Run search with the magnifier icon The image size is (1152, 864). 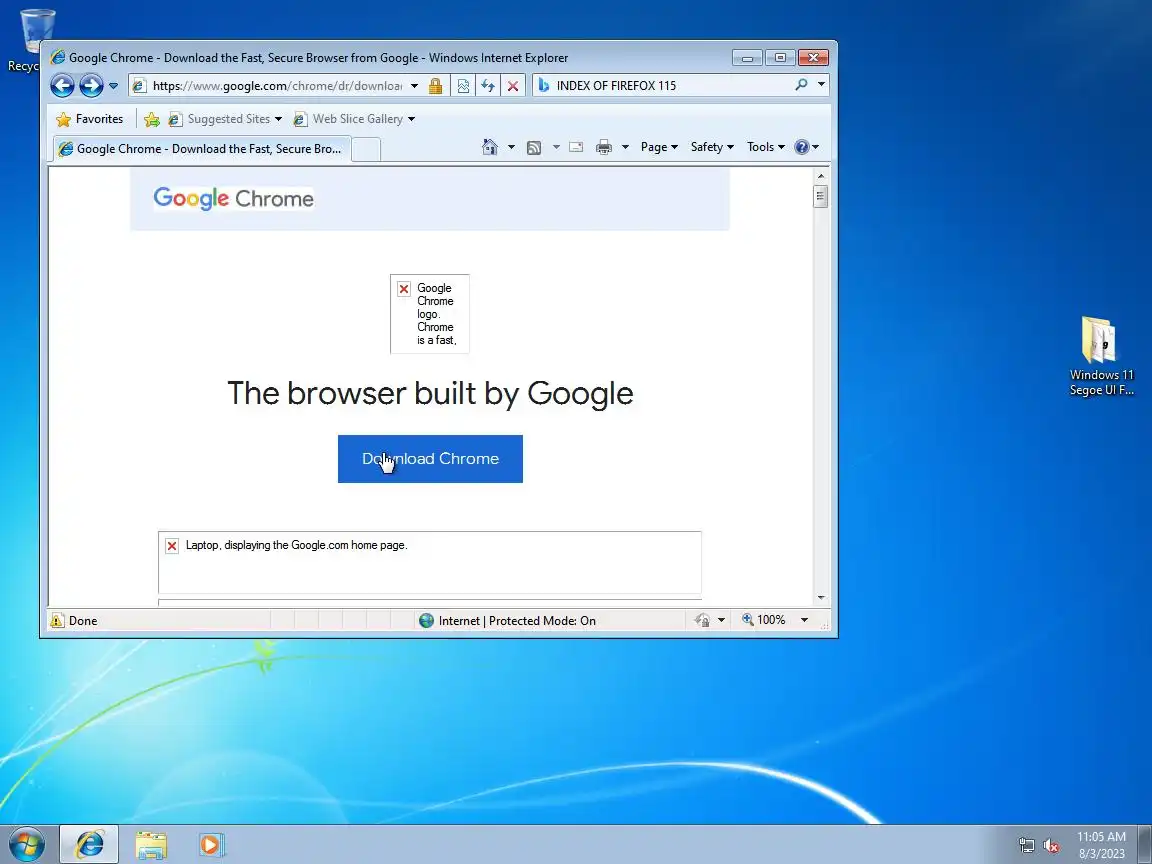pyautogui.click(x=802, y=85)
